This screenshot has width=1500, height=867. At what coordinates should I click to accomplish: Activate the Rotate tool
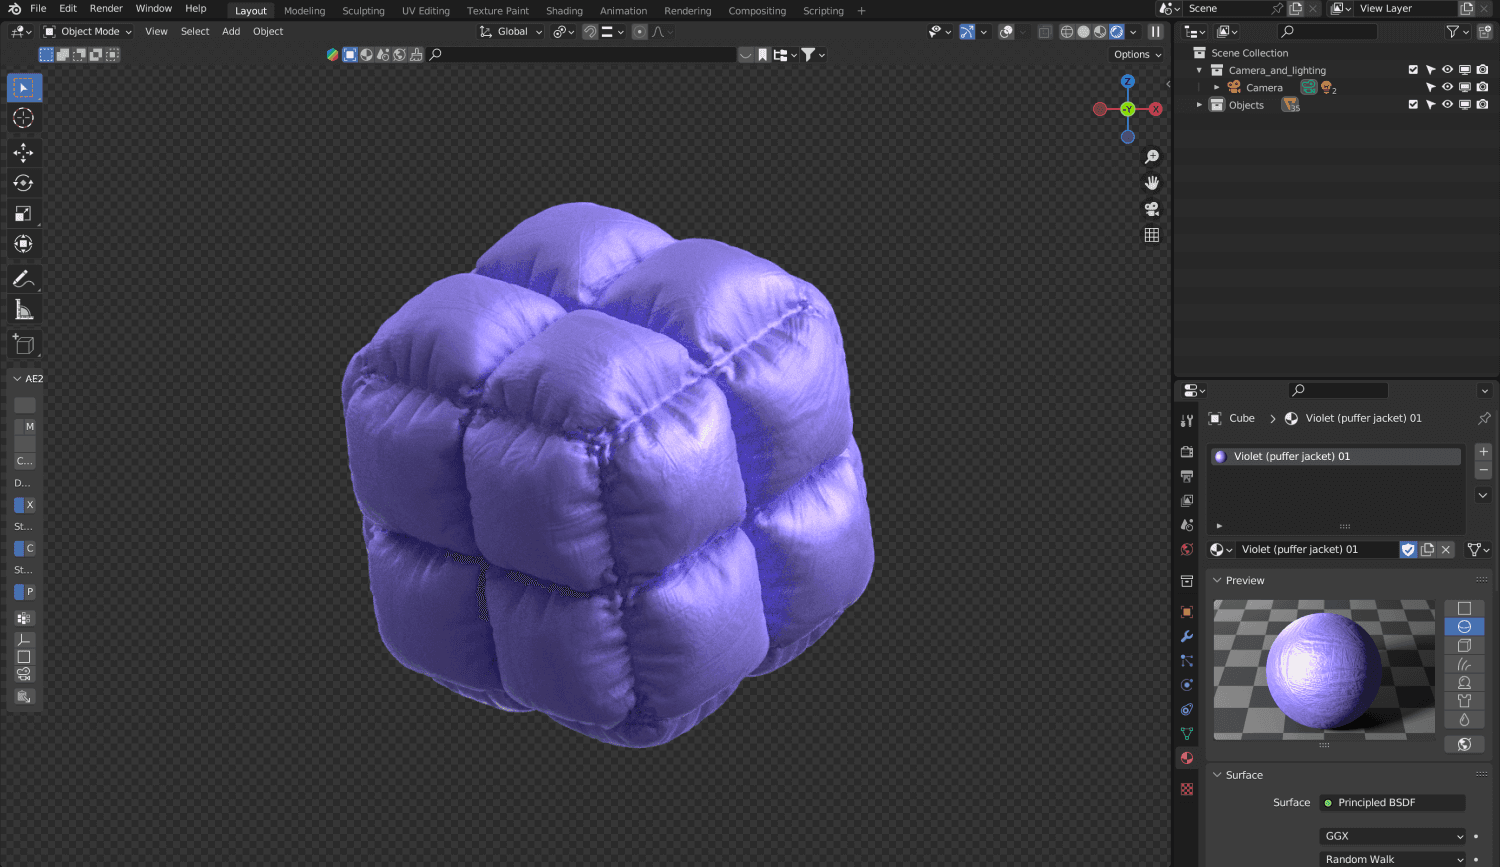pos(23,183)
